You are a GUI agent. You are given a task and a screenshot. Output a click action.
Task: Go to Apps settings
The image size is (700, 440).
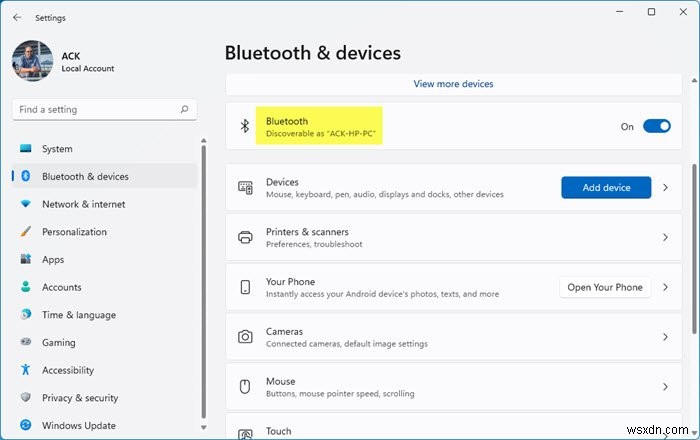pyautogui.click(x=104, y=260)
